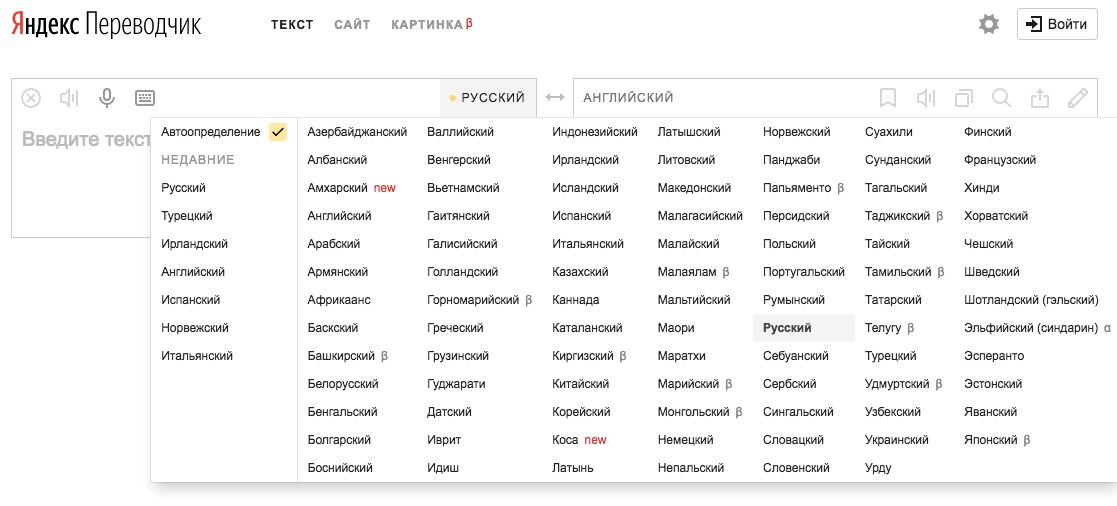This screenshot has width=1117, height=506.
Task: Open the virtual keyboard icon
Action: 145,98
